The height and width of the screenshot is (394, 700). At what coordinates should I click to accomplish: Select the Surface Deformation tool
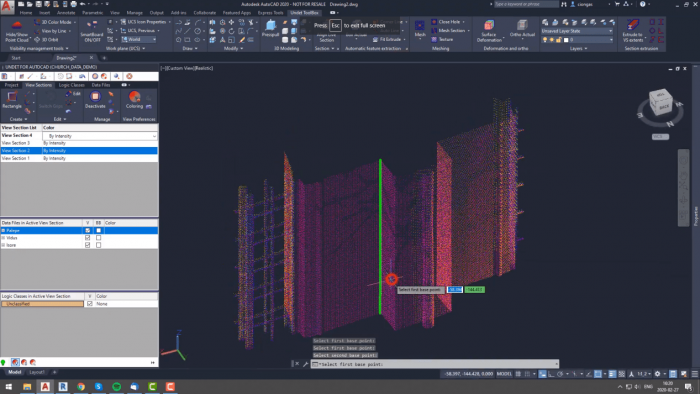pos(489,31)
